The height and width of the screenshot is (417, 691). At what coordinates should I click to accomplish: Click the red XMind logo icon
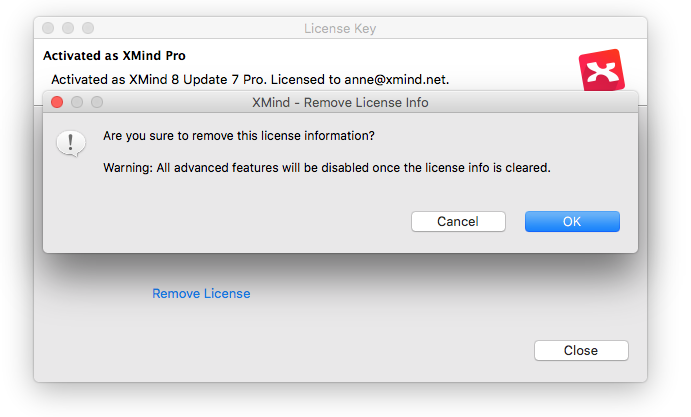point(602,71)
